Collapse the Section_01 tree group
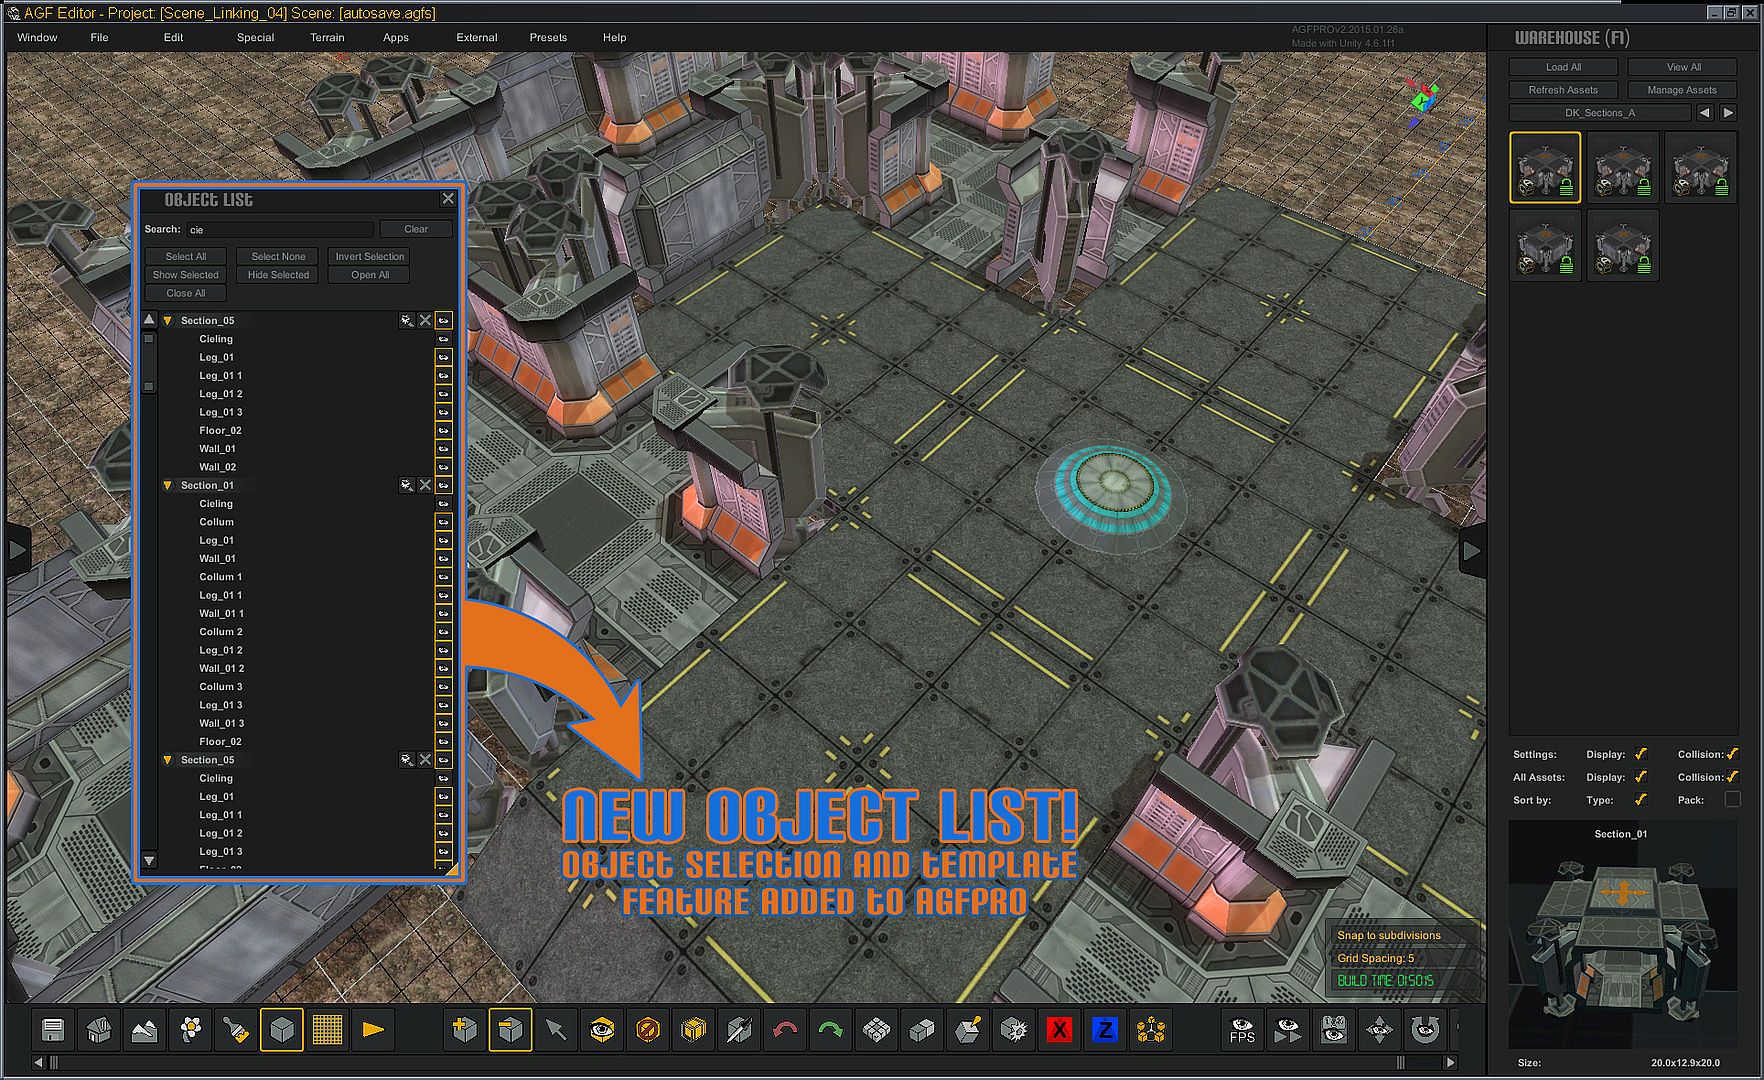This screenshot has width=1764, height=1080. [x=168, y=486]
